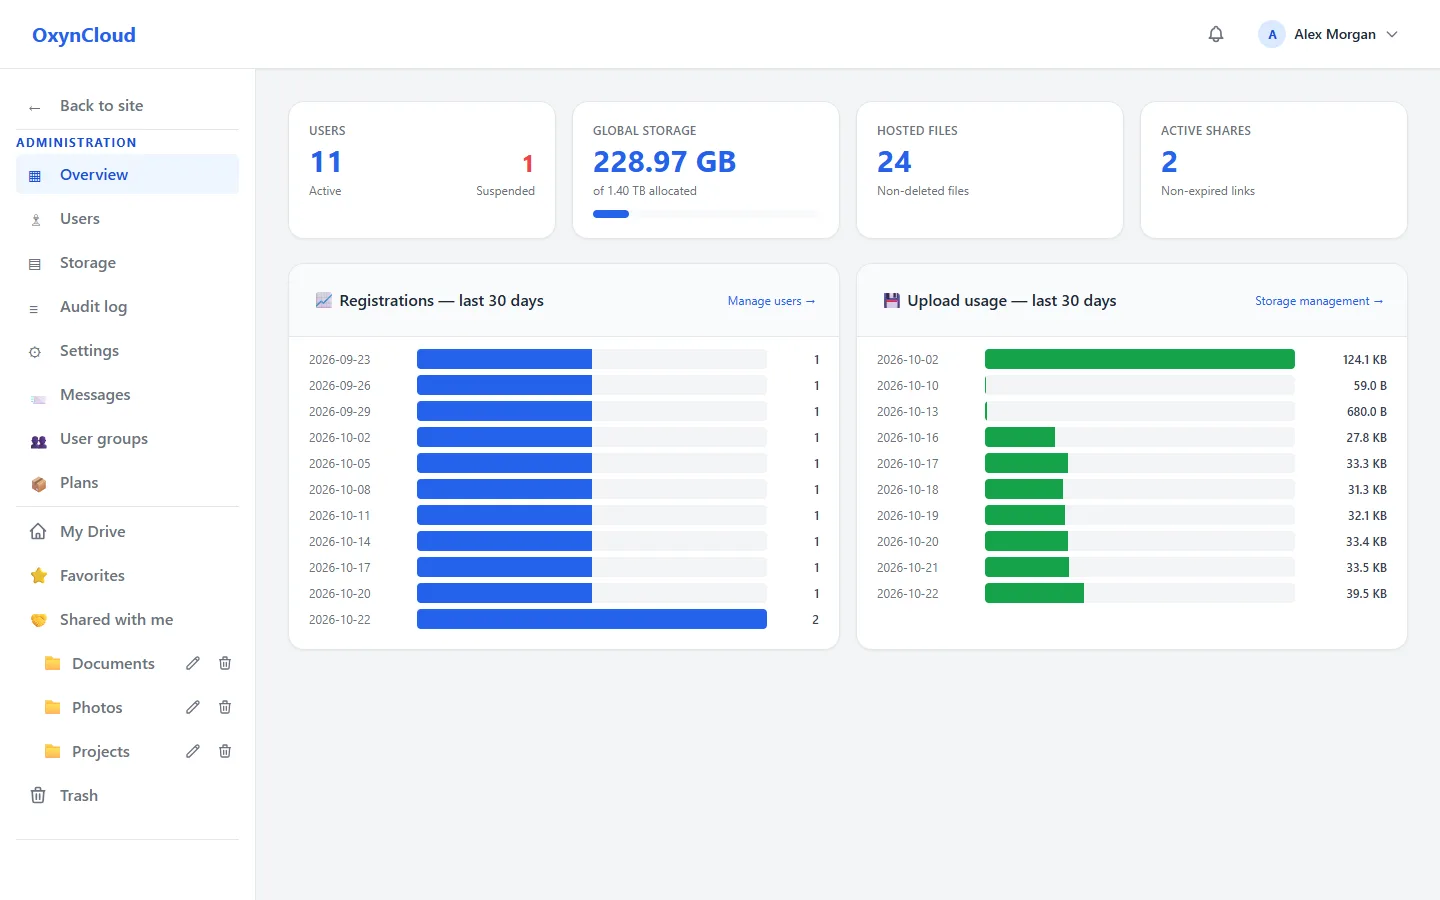The height and width of the screenshot is (900, 1440).
Task: Click the Storage icon in sidebar
Action: coord(35,264)
